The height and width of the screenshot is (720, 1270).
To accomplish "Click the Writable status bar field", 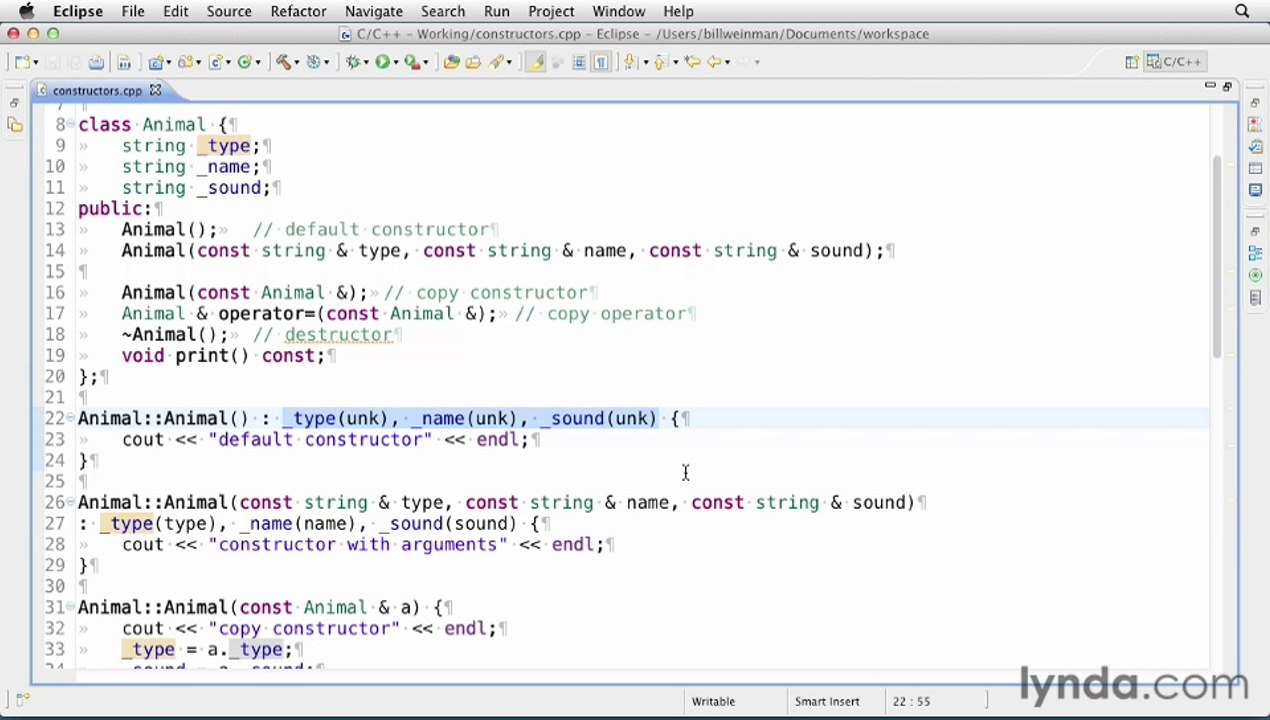I will coord(713,702).
